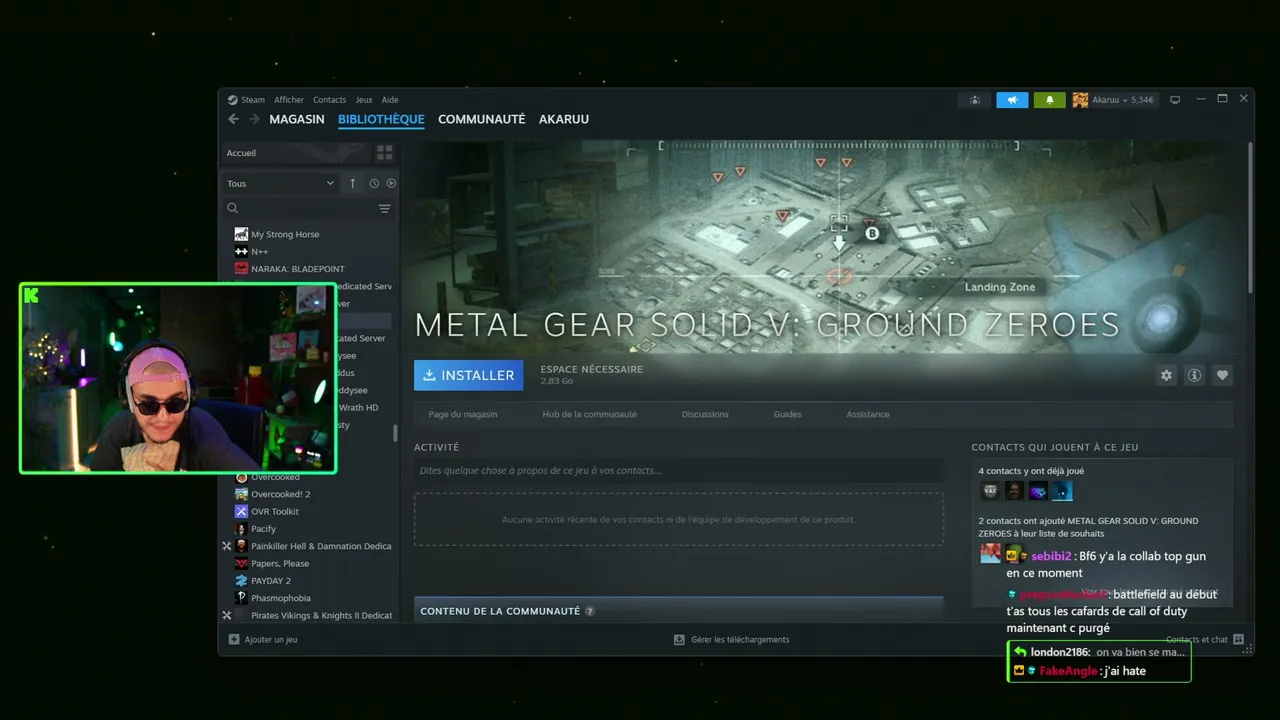
Task: Open the Assistance link
Action: (x=868, y=414)
